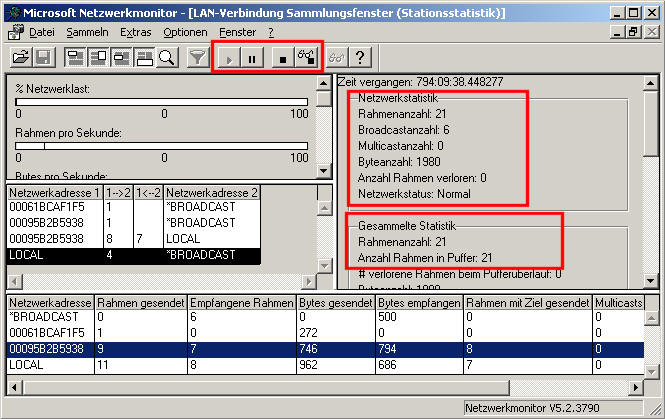
Task: Click station table horizontal scrollbar left arrow
Action: (x=14, y=387)
